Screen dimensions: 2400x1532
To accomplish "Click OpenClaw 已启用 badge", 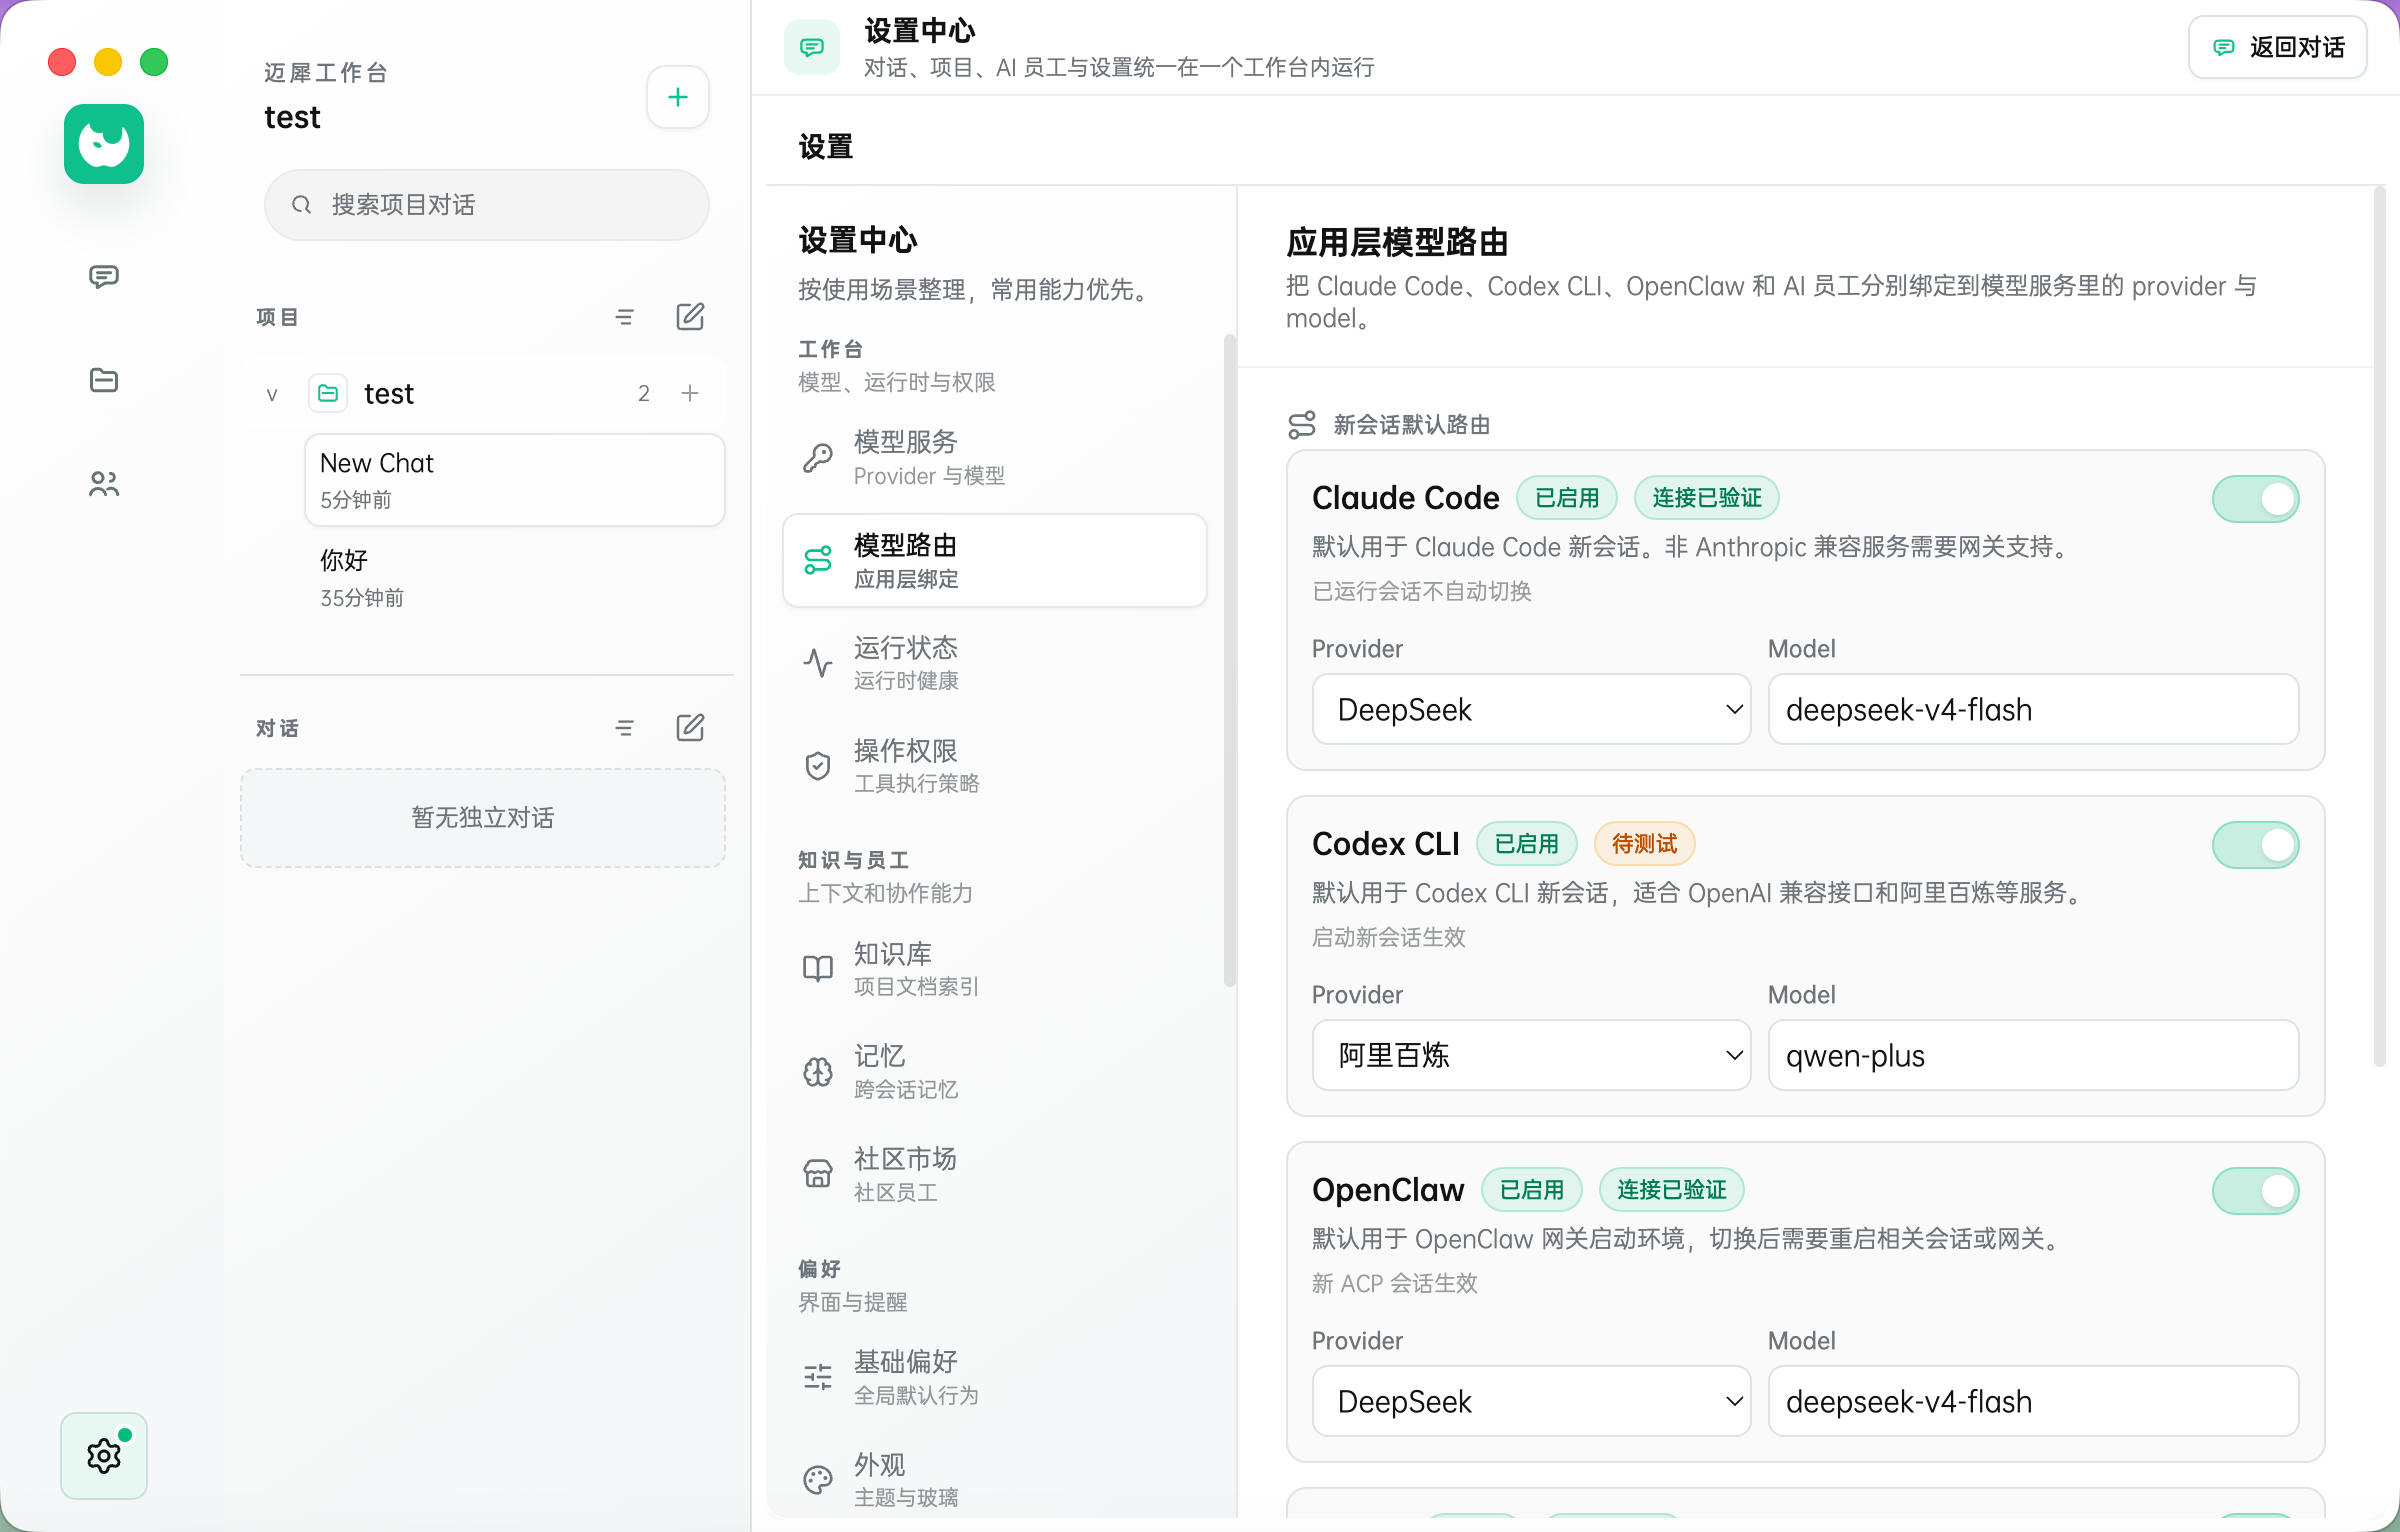I will (1532, 1190).
